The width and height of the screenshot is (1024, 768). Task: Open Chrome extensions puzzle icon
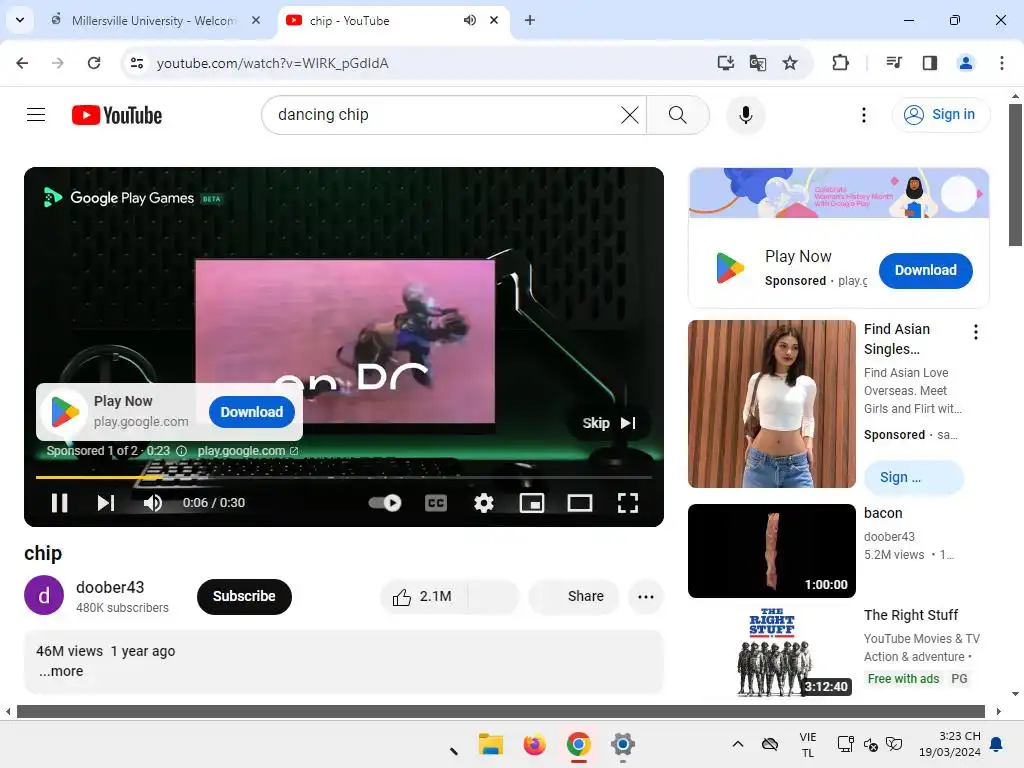tap(840, 63)
